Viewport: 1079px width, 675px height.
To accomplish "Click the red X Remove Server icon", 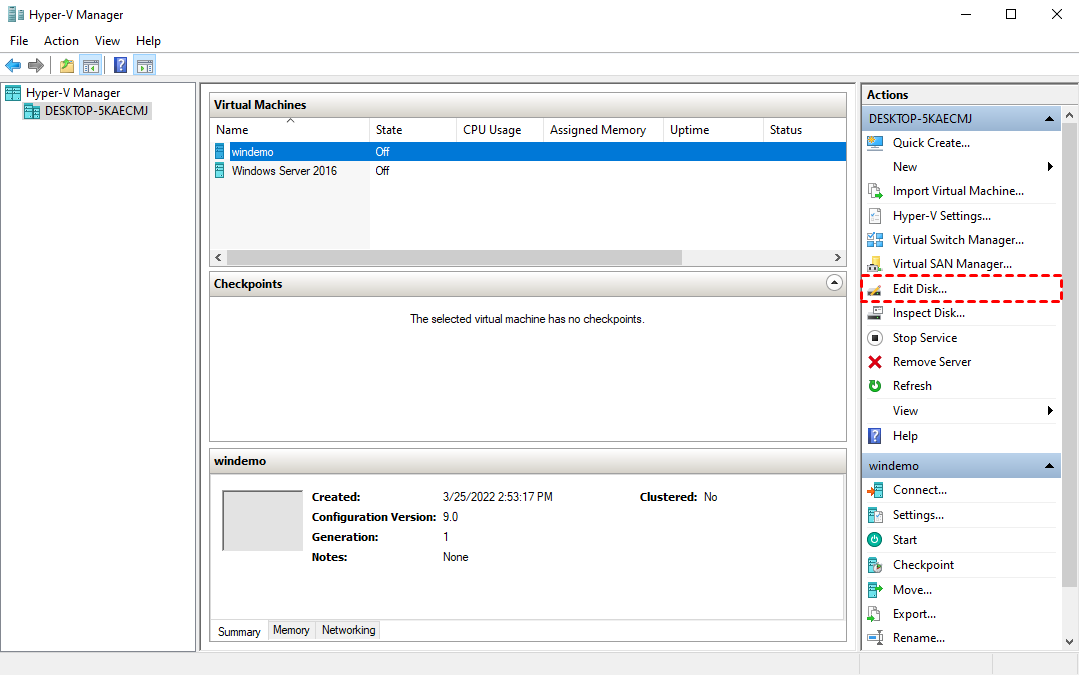I will pos(875,362).
